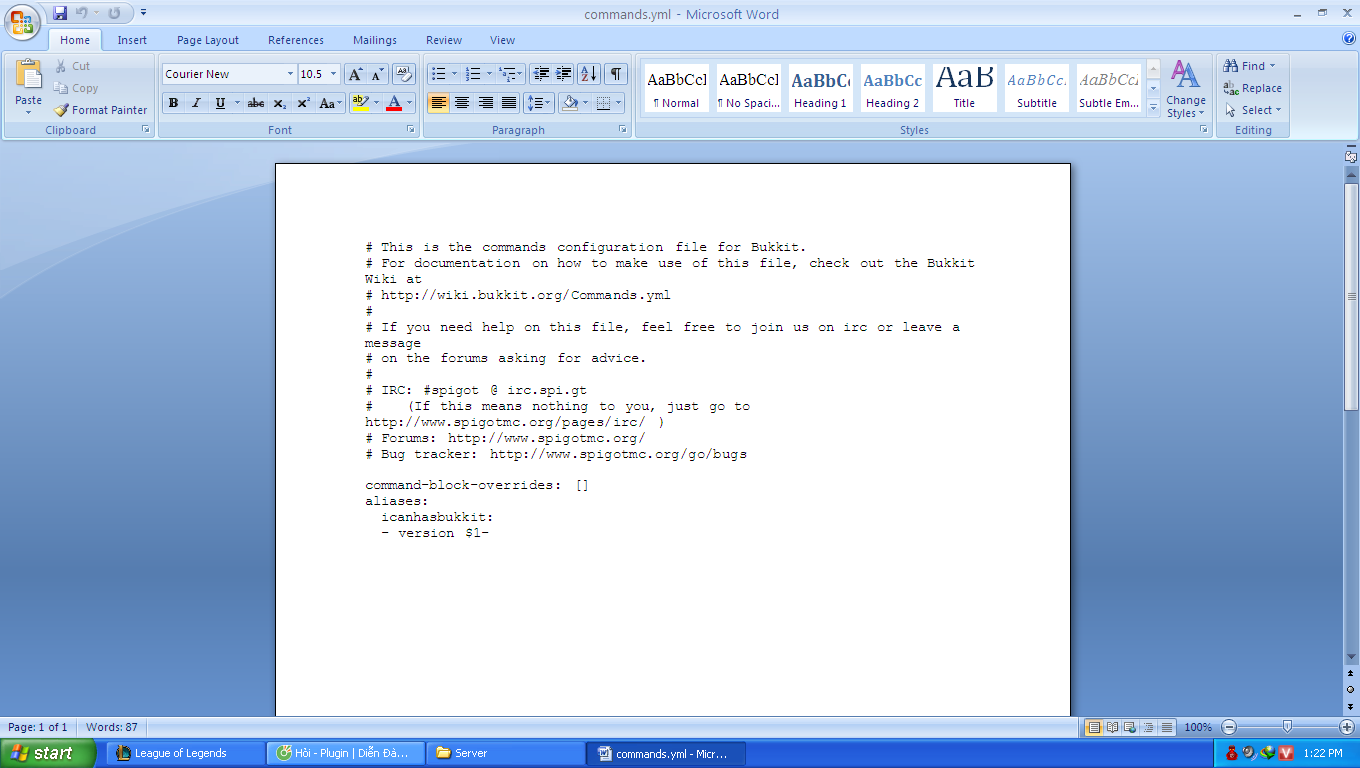This screenshot has height=768, width=1360.
Task: Increase the paragraph indent
Action: [x=564, y=74]
